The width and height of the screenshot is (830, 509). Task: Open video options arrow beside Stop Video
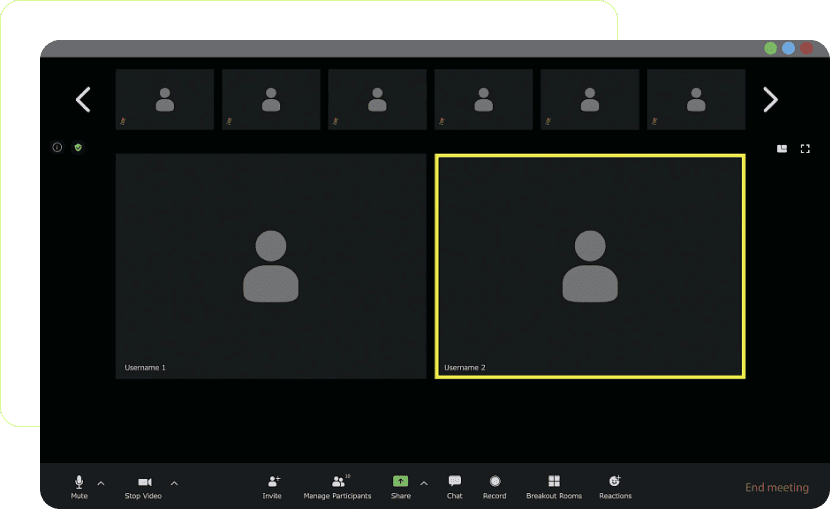pyautogui.click(x=174, y=483)
